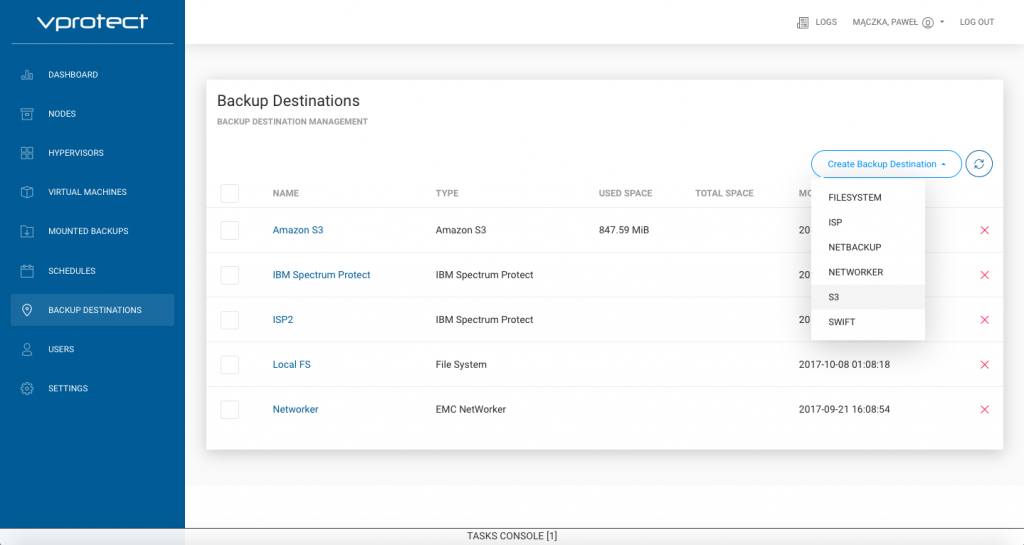
Task: Select the Virtual Machines cube icon
Action: [x=27, y=192]
